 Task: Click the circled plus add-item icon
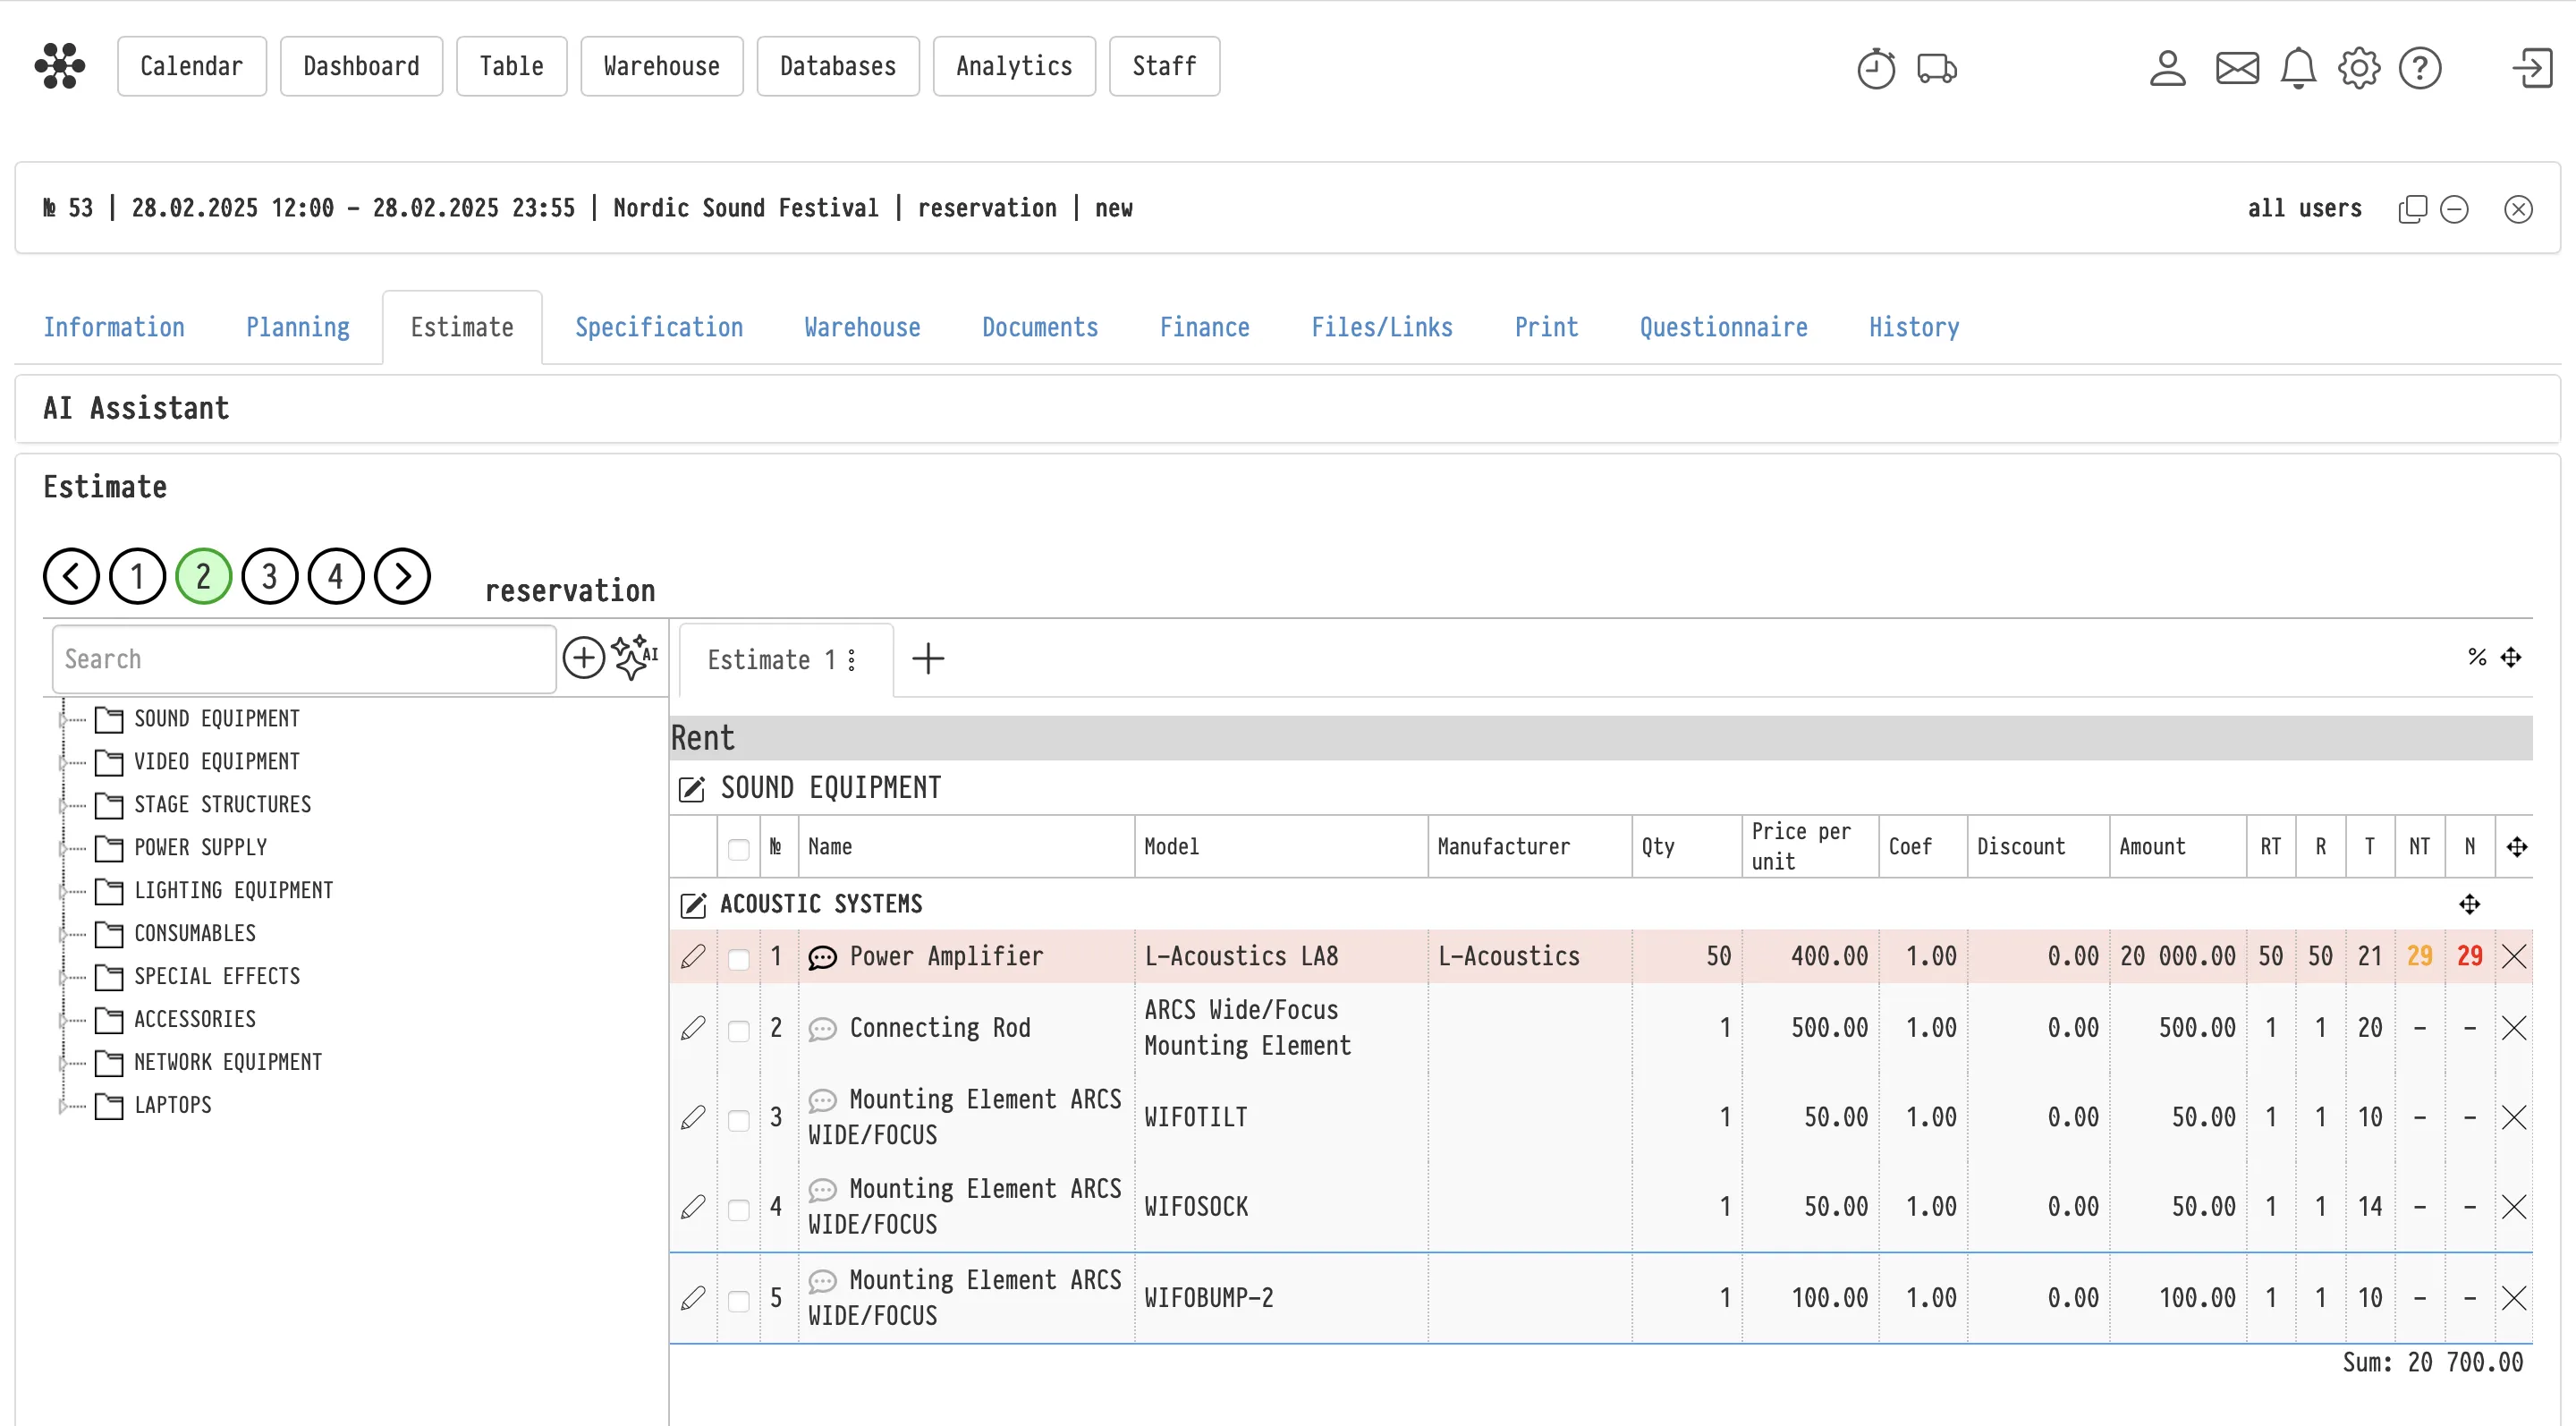coord(584,658)
